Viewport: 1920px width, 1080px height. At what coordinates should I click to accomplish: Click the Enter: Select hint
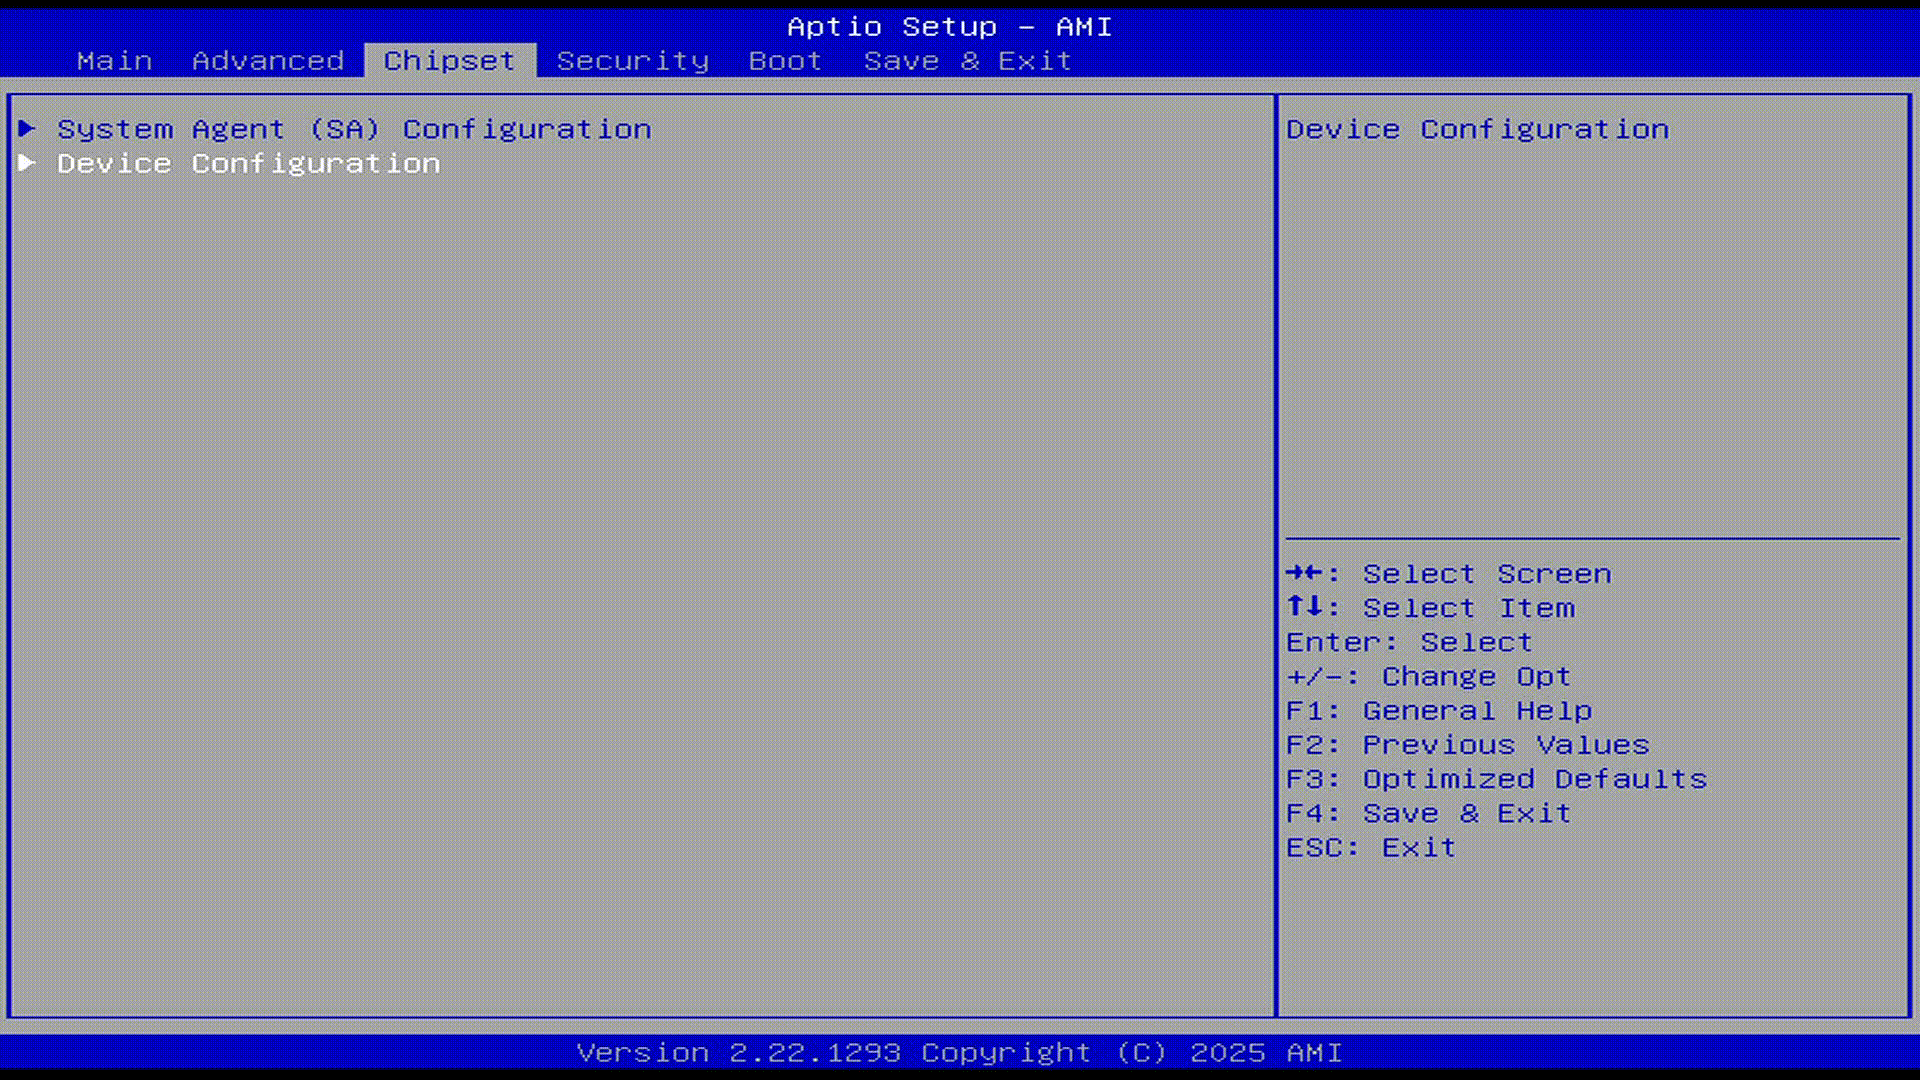1408,642
